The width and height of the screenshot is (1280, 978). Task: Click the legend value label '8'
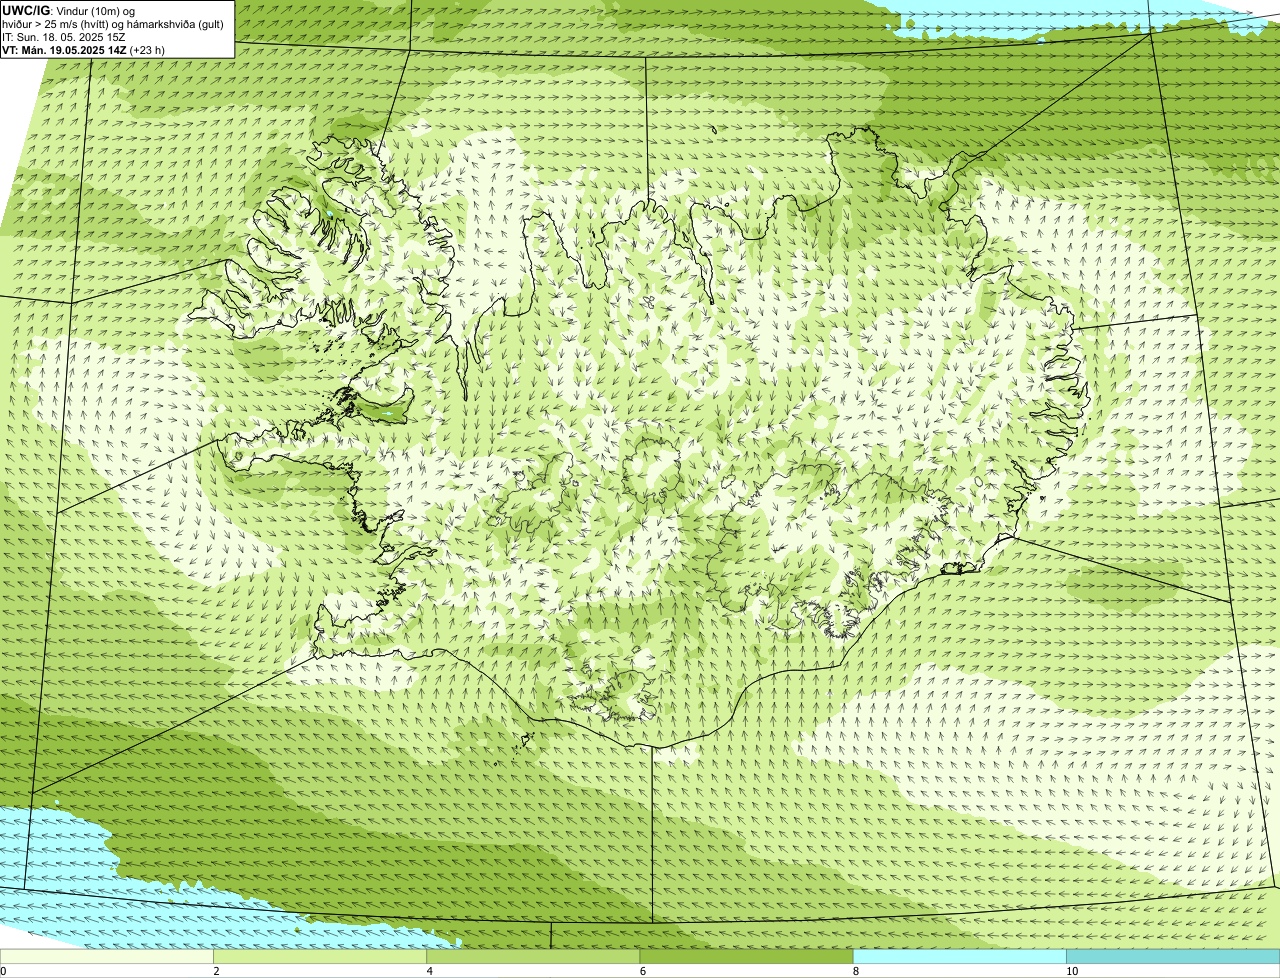(855, 971)
